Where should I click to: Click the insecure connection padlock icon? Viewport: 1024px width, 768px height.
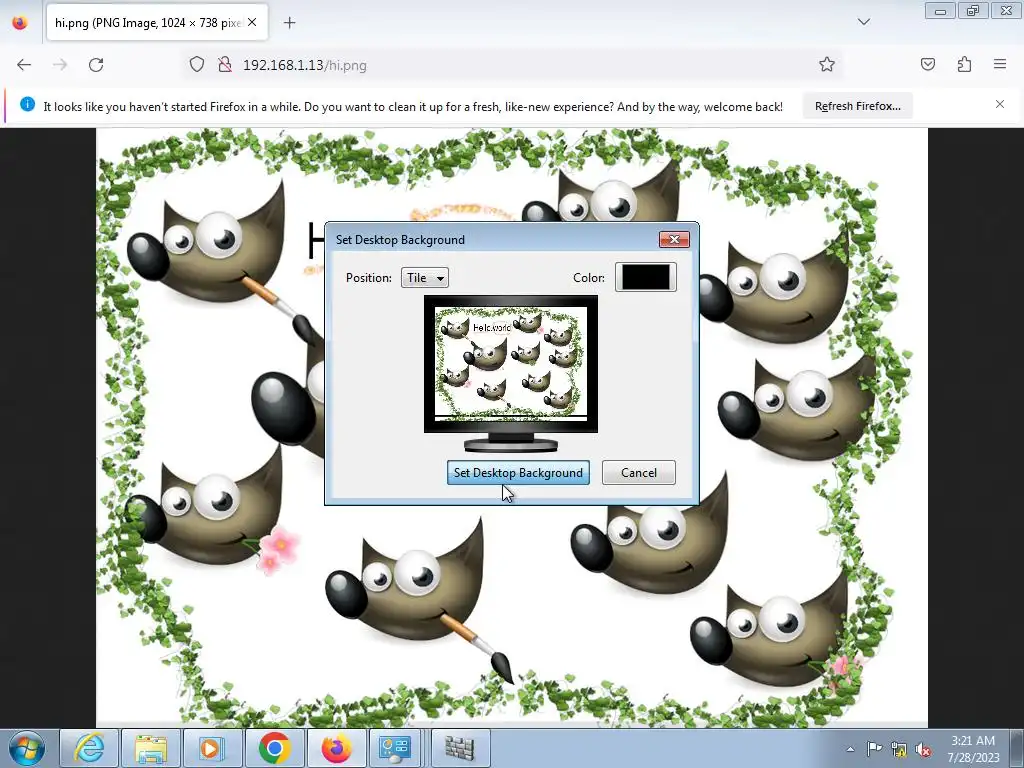tap(225, 65)
